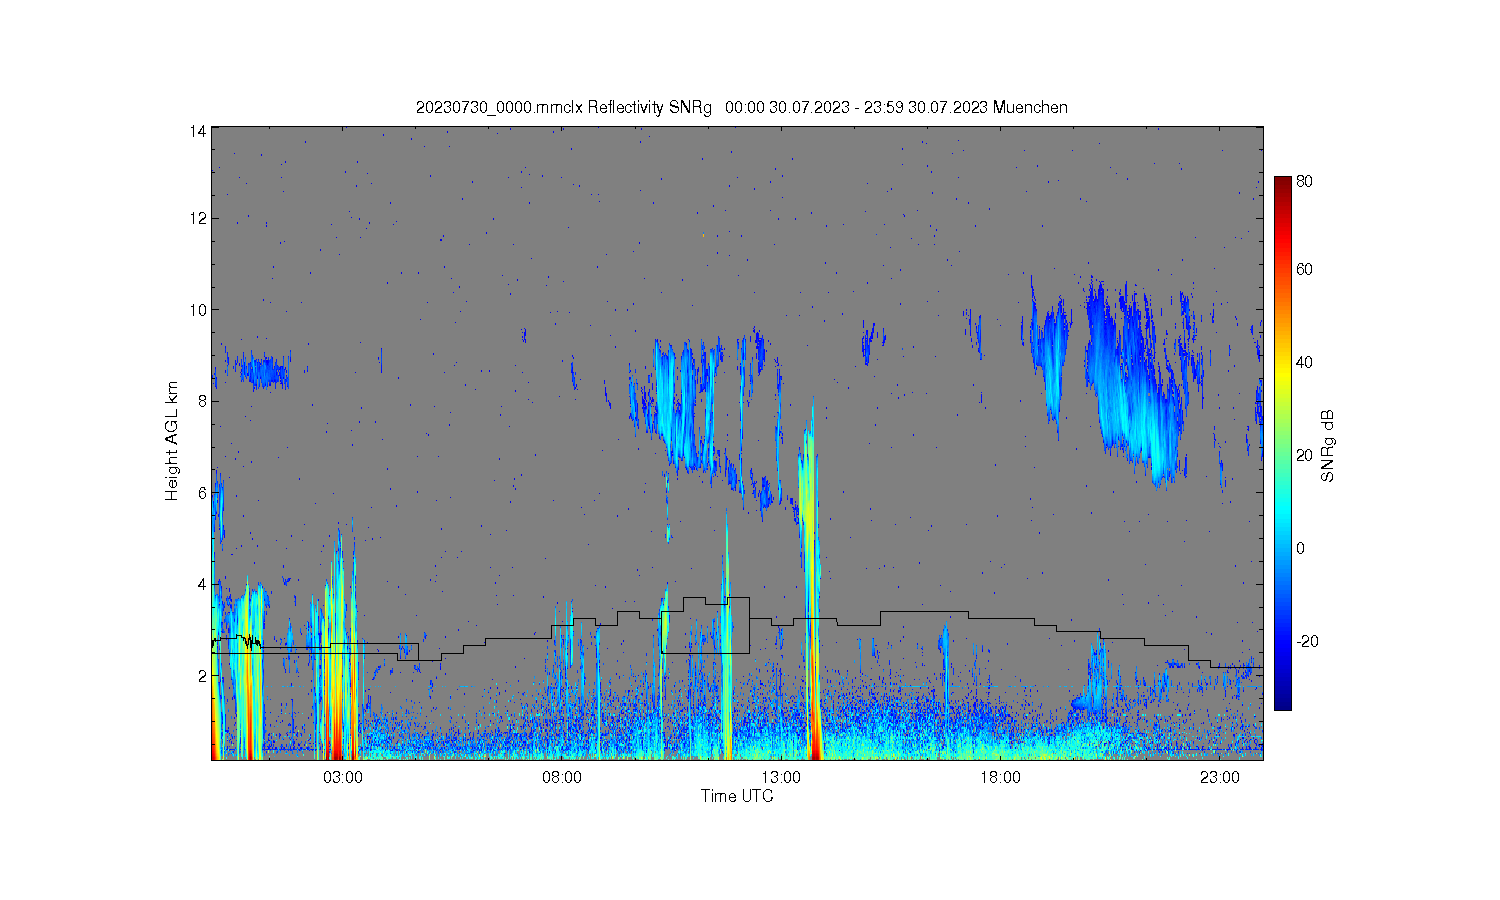Image resolution: width=1500 pixels, height=900 pixels.
Task: Click the 10 km height tick label
Action: (198, 310)
